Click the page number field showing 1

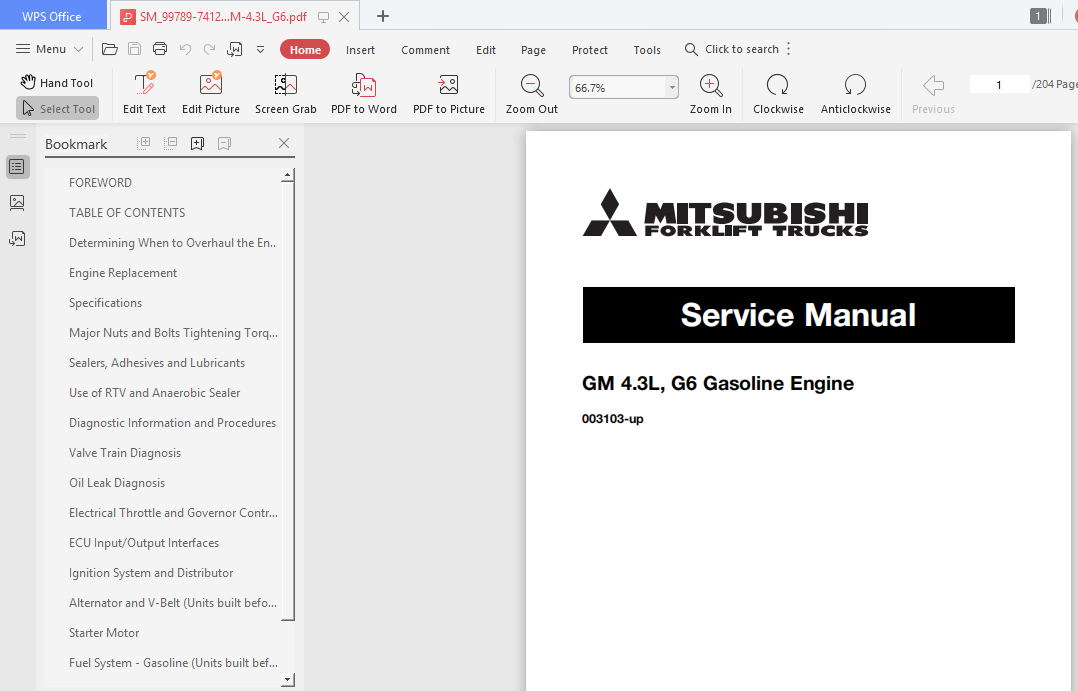999,85
